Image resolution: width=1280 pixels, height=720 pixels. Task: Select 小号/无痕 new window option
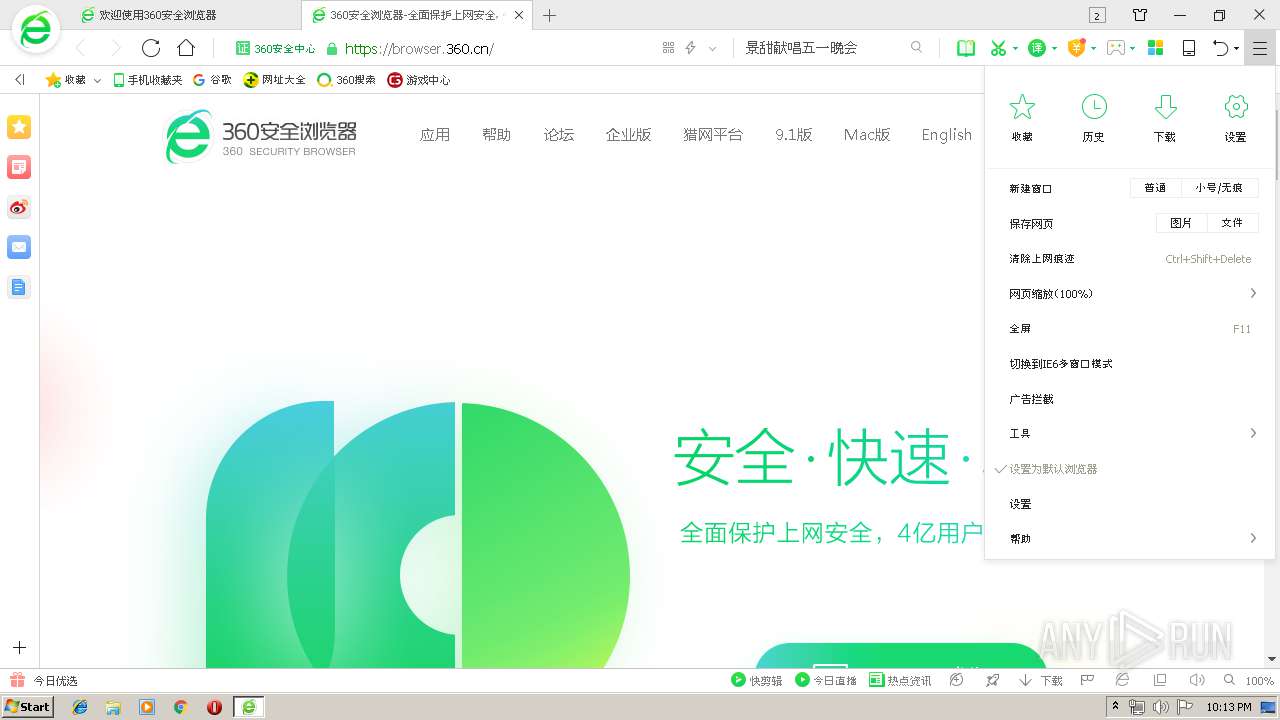click(1219, 188)
